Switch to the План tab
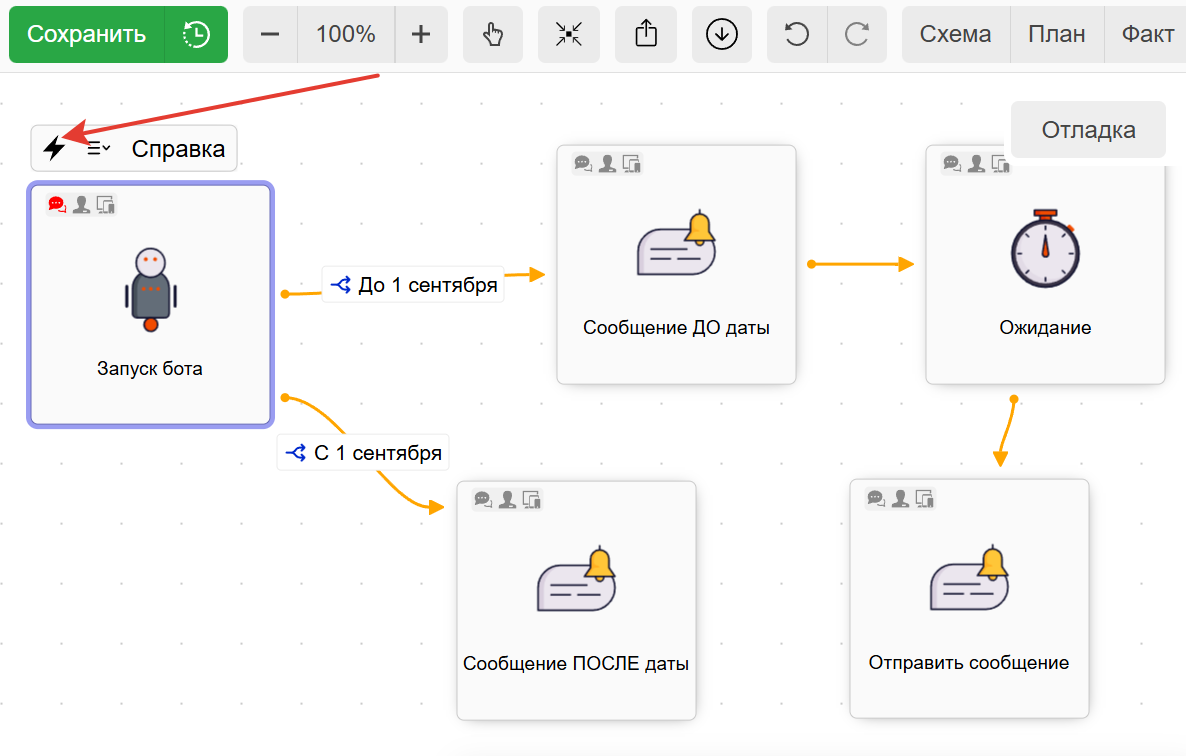 [x=1057, y=34]
